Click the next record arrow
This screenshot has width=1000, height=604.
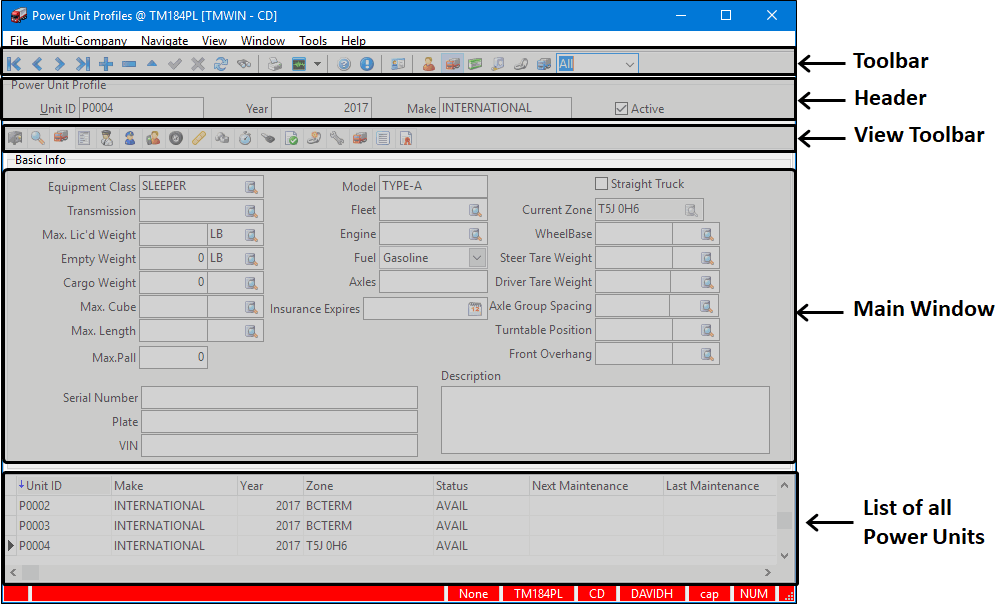click(x=60, y=64)
